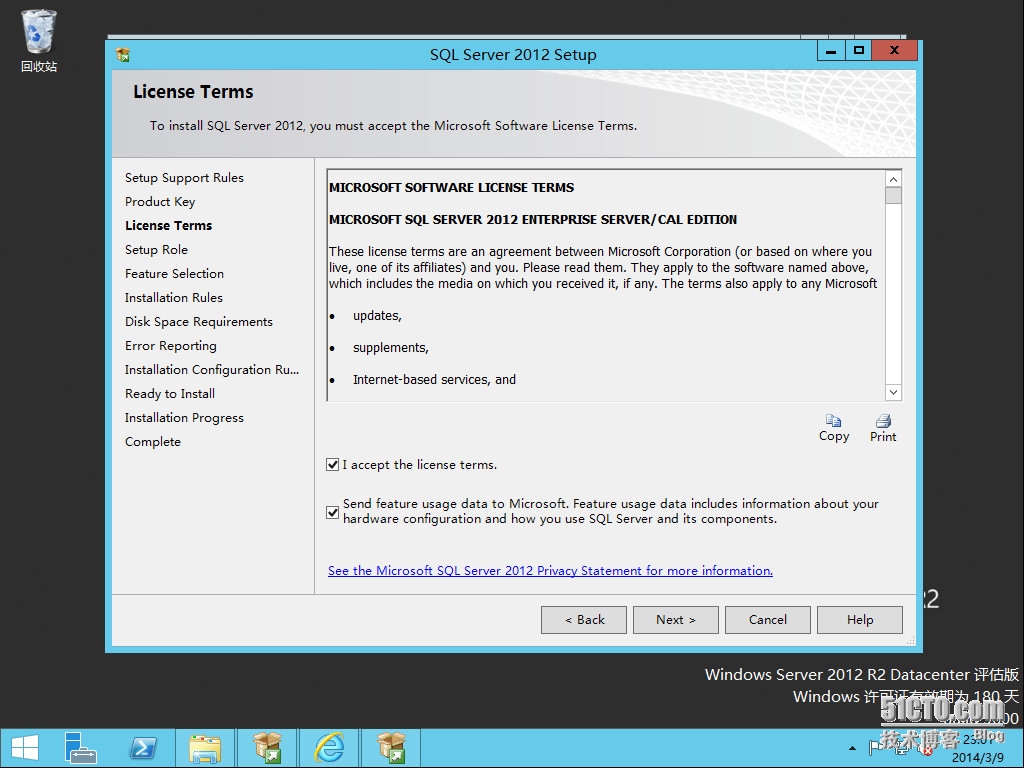The height and width of the screenshot is (768, 1024).
Task: Open the Windows Start button
Action: click(x=25, y=748)
